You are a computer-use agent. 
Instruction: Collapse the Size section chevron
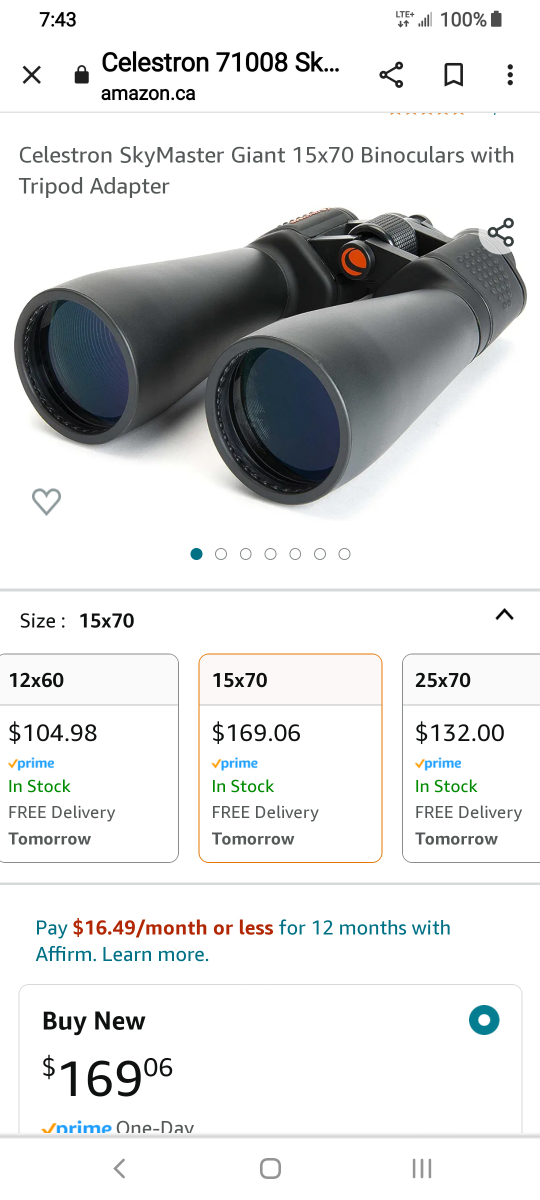coord(505,615)
